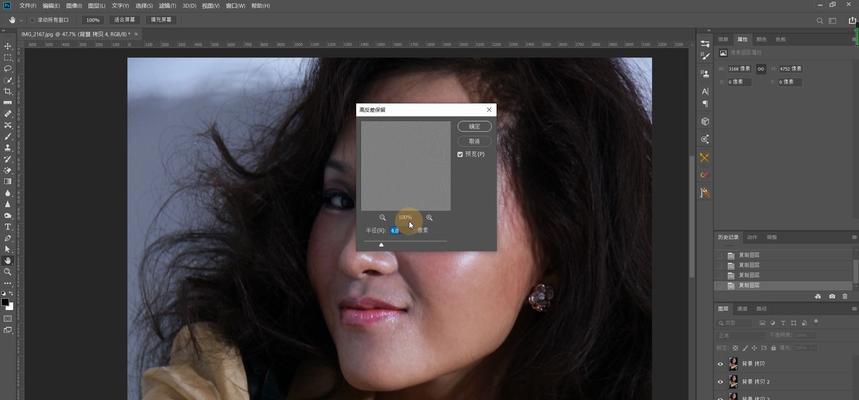Filter layers by type layers
The image size is (859, 400).
point(782,323)
